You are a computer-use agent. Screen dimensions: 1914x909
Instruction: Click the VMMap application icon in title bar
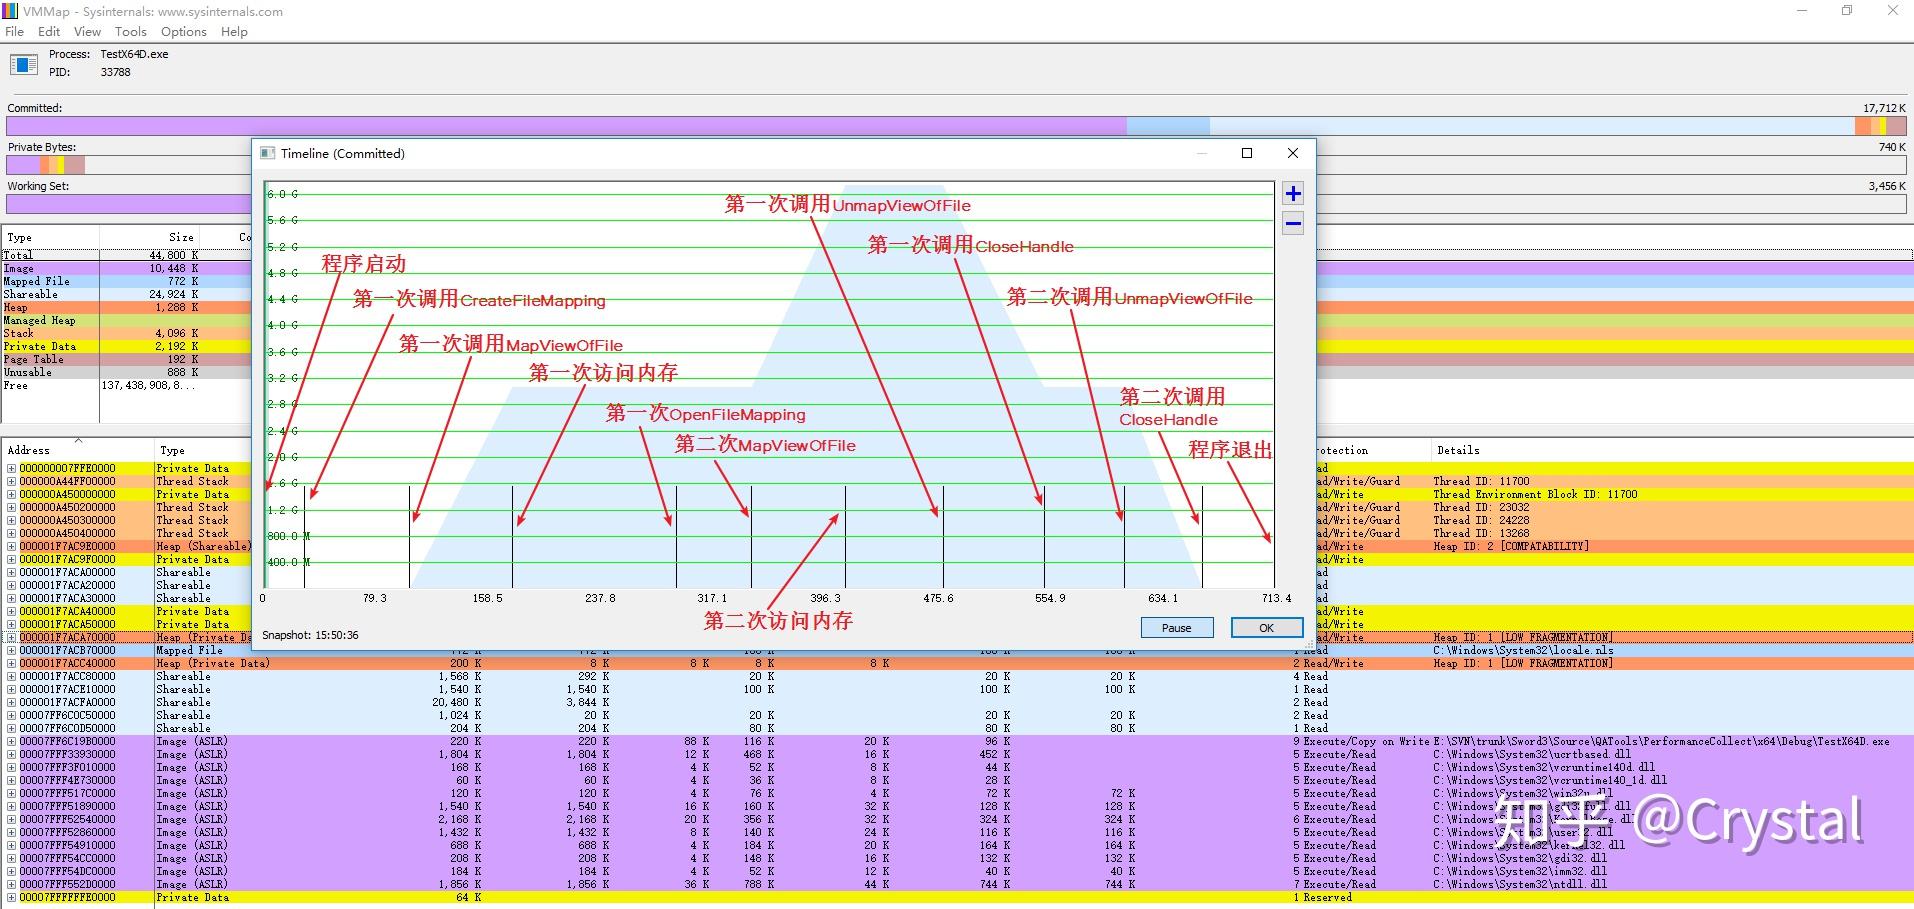tap(10, 11)
